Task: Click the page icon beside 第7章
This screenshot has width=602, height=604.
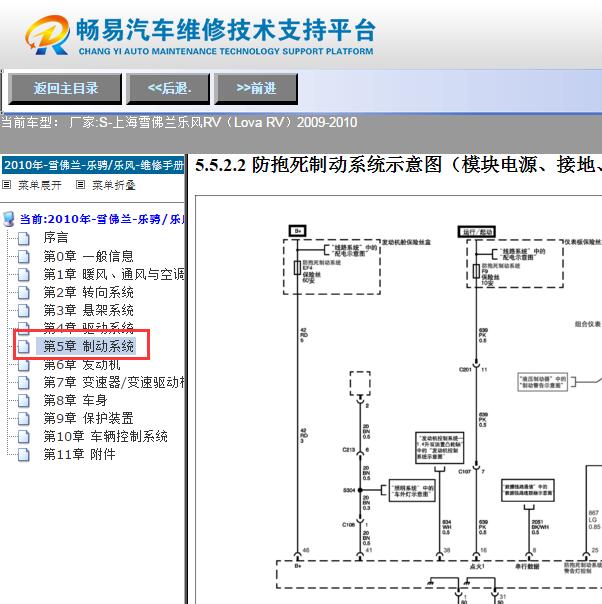Action: [x=24, y=383]
